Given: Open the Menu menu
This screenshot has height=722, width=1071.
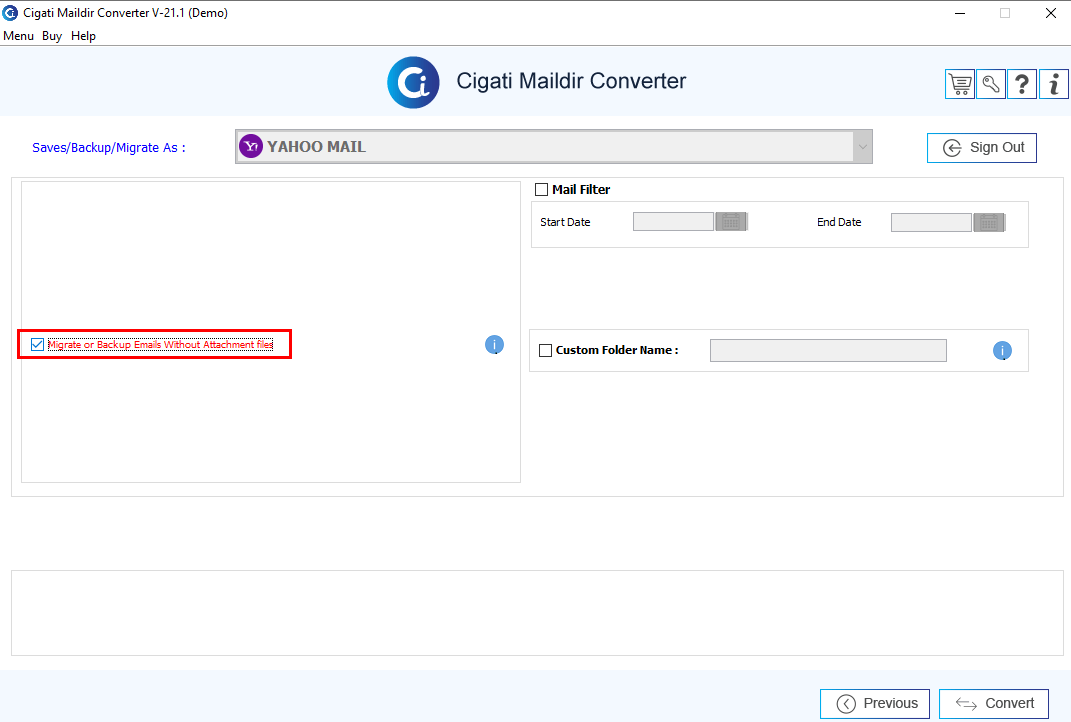Looking at the screenshot, I should pos(18,36).
